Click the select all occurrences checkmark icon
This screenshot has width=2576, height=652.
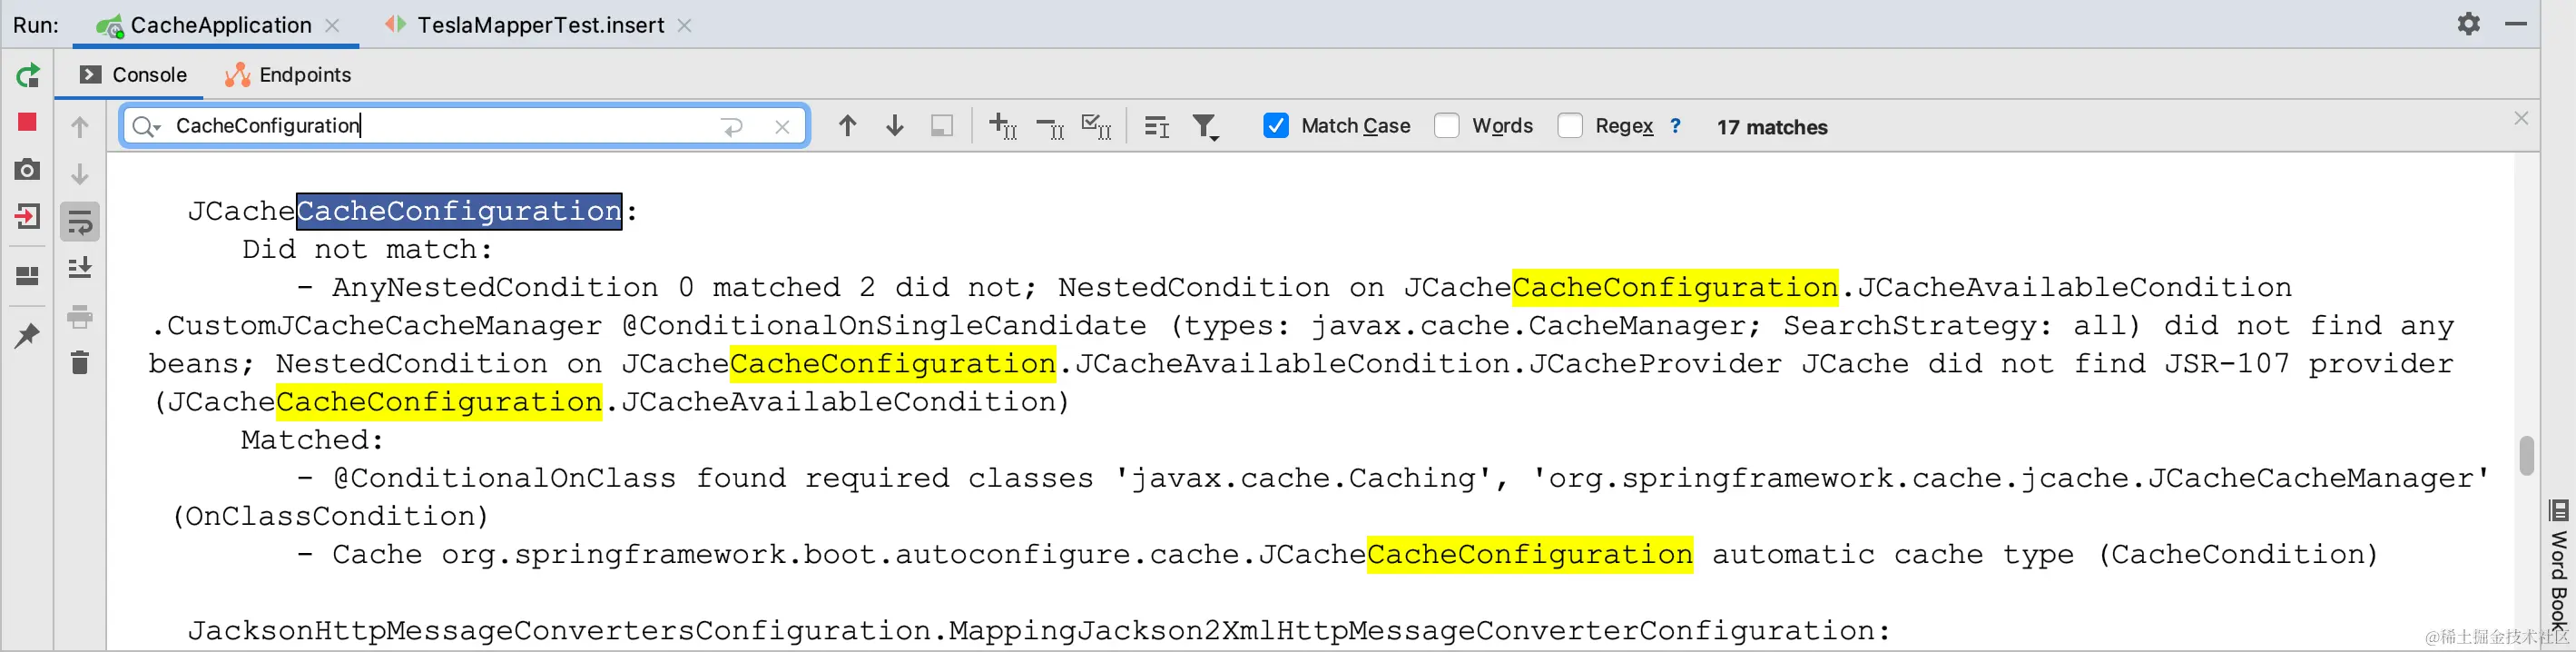(x=1097, y=126)
